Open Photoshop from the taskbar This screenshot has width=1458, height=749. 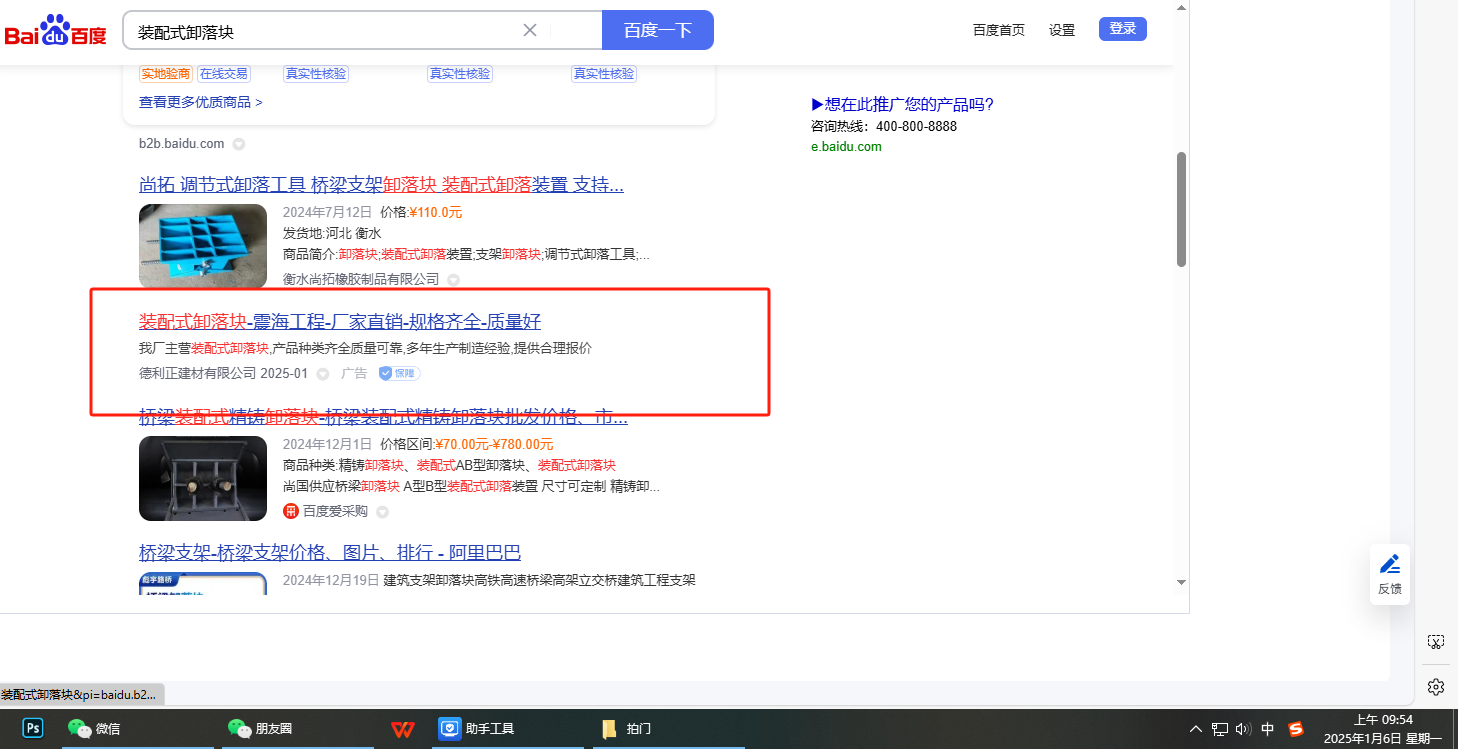tap(33, 728)
